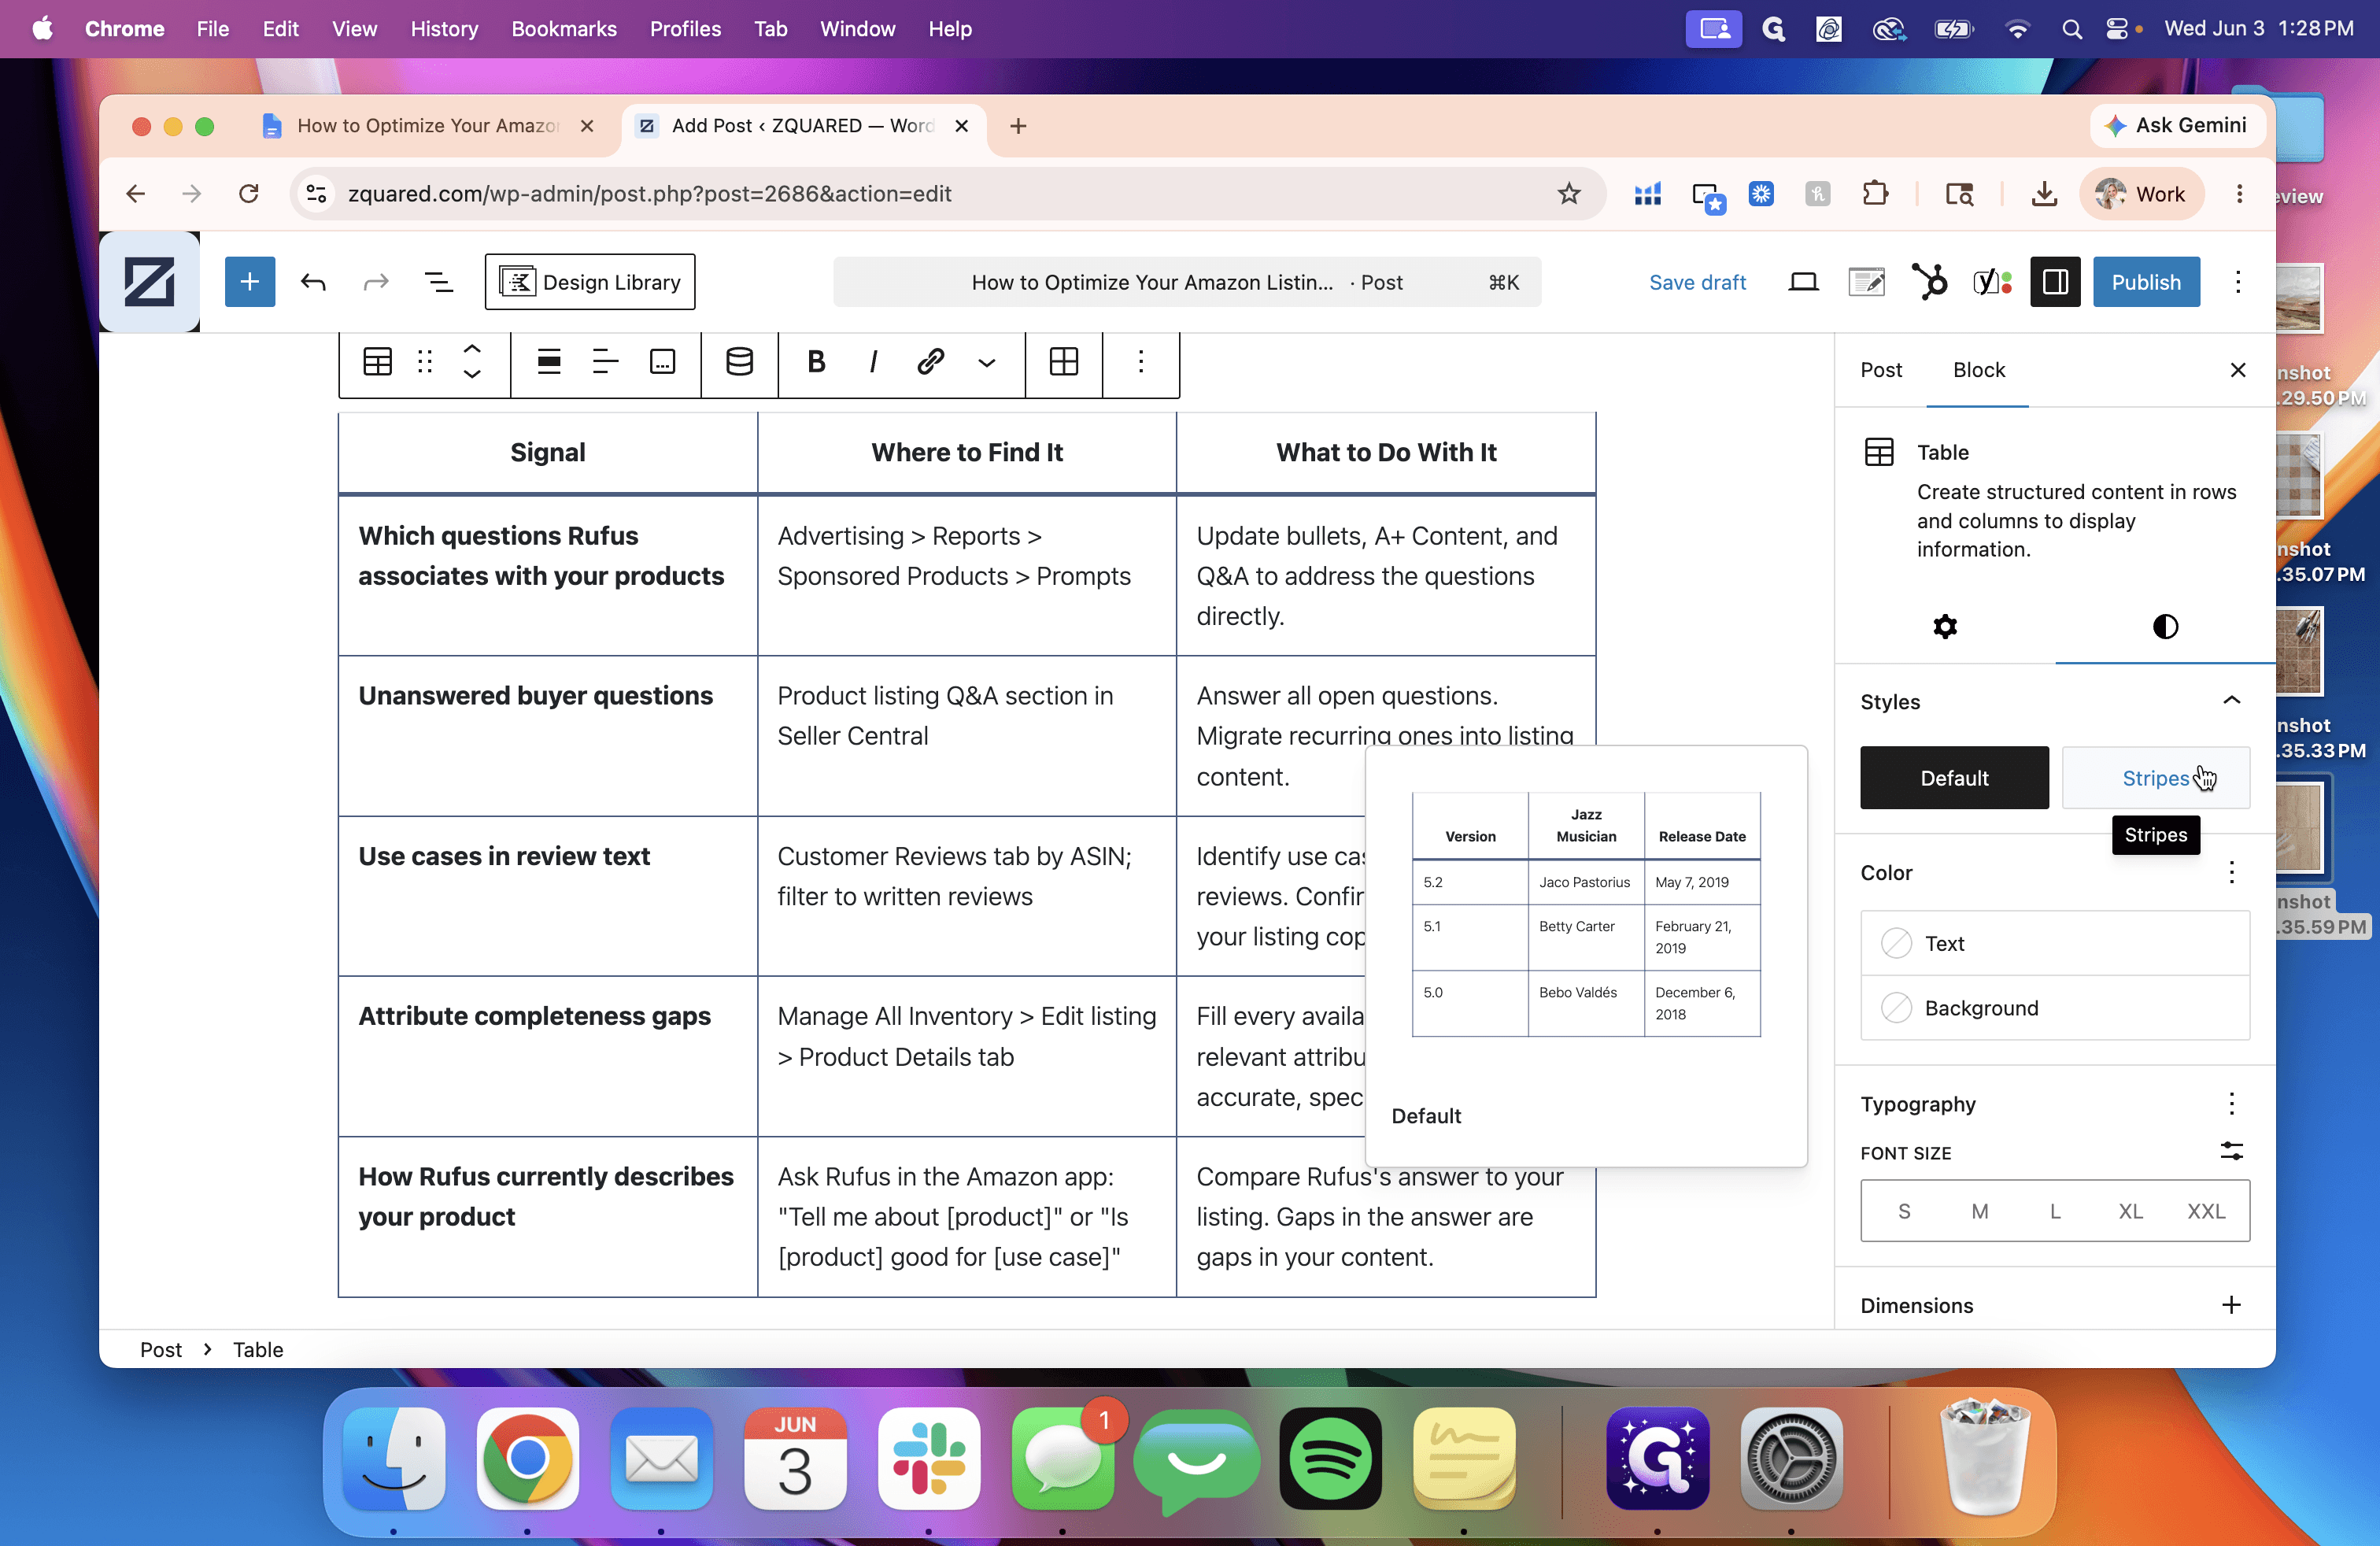Open the Work profile menu in Chrome

point(2141,193)
